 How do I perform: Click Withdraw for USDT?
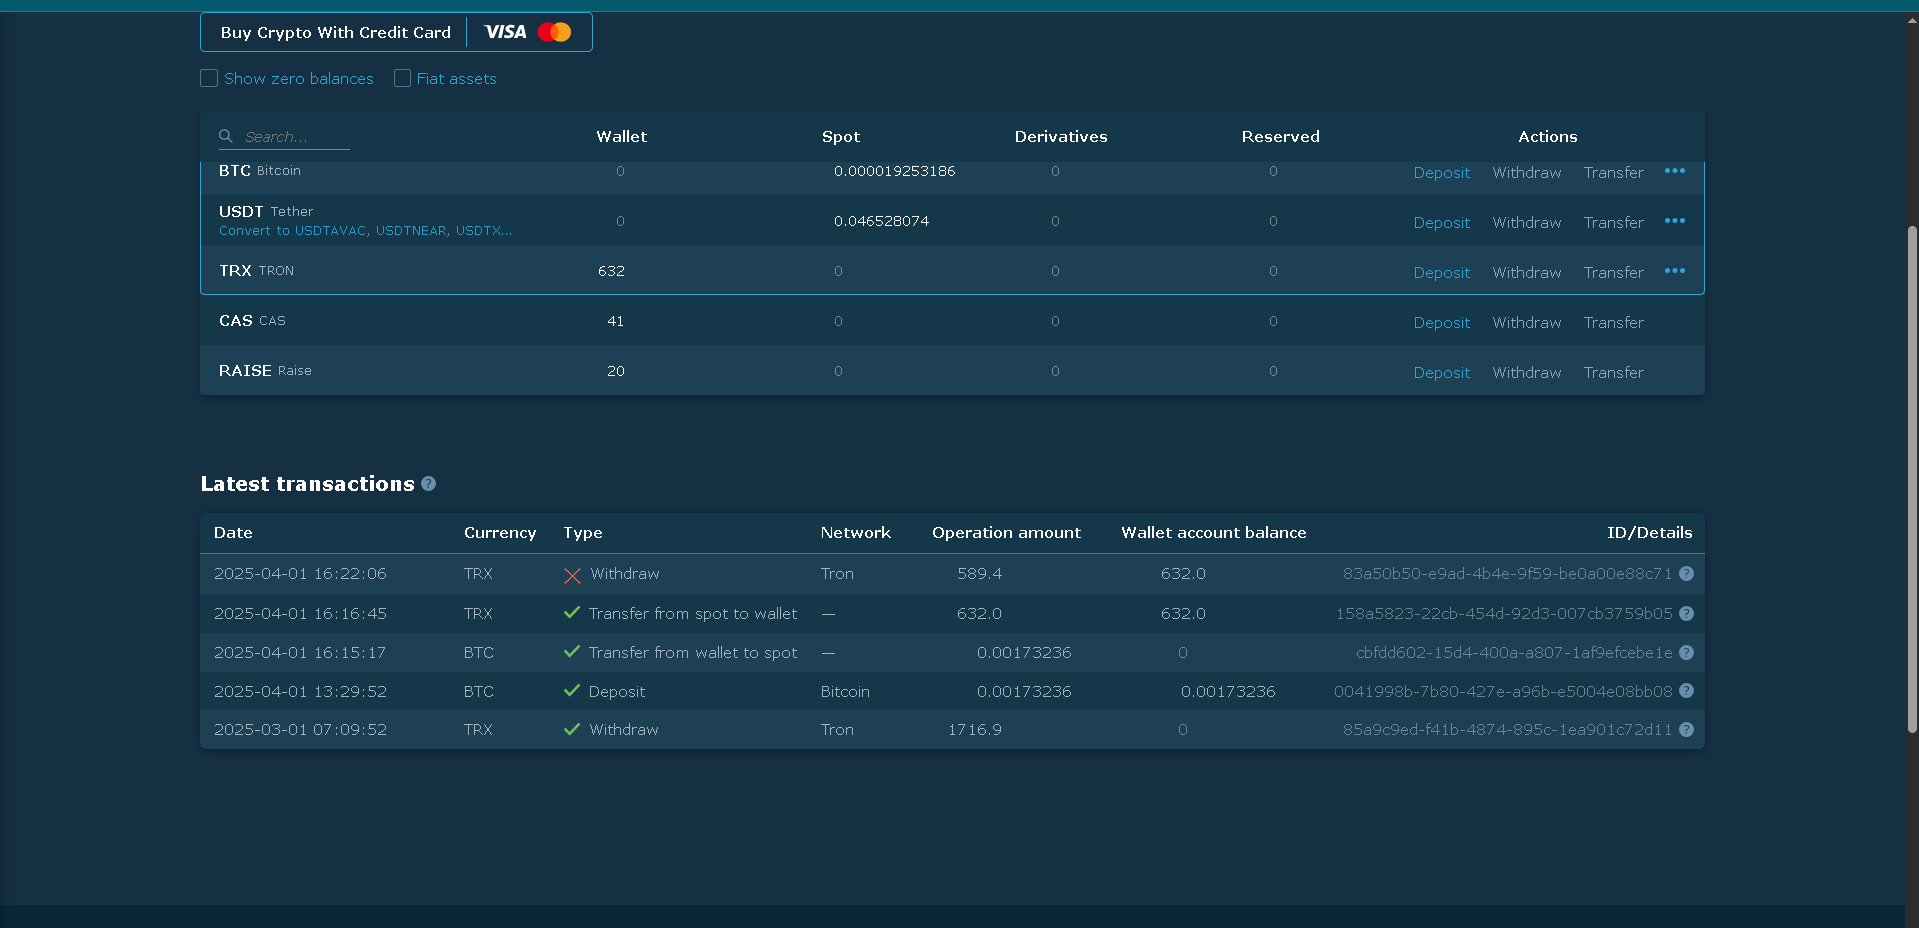tap(1526, 223)
